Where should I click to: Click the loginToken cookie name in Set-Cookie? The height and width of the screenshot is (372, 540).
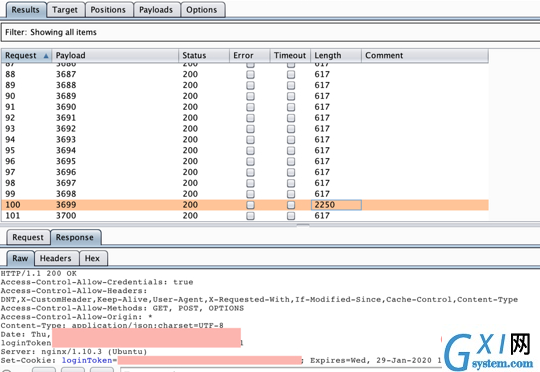(87, 361)
